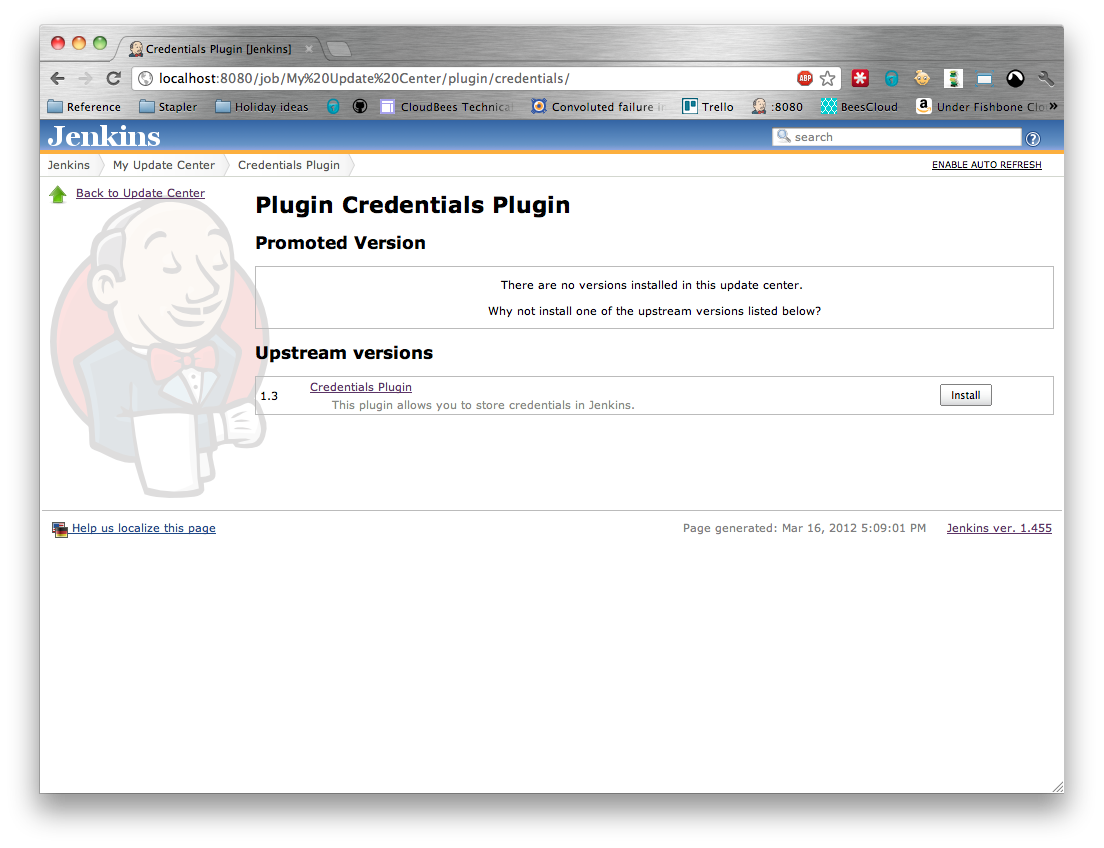1104x848 pixels.
Task: Open search help question mark icon
Action: [x=1033, y=139]
